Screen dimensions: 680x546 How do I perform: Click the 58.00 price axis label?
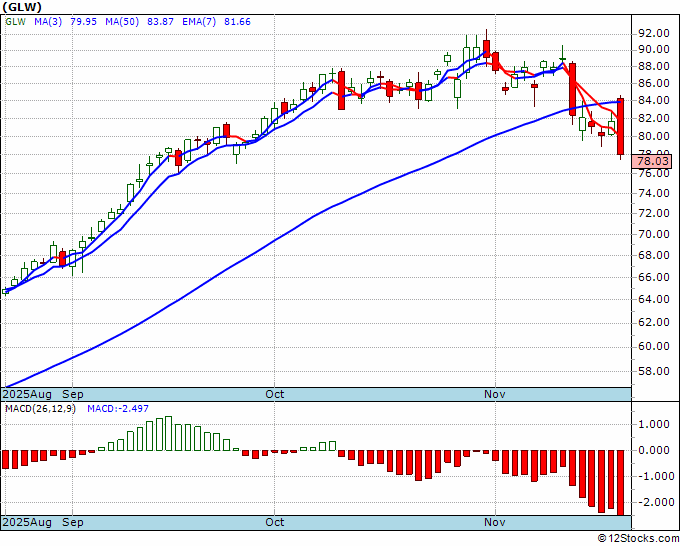654,371
